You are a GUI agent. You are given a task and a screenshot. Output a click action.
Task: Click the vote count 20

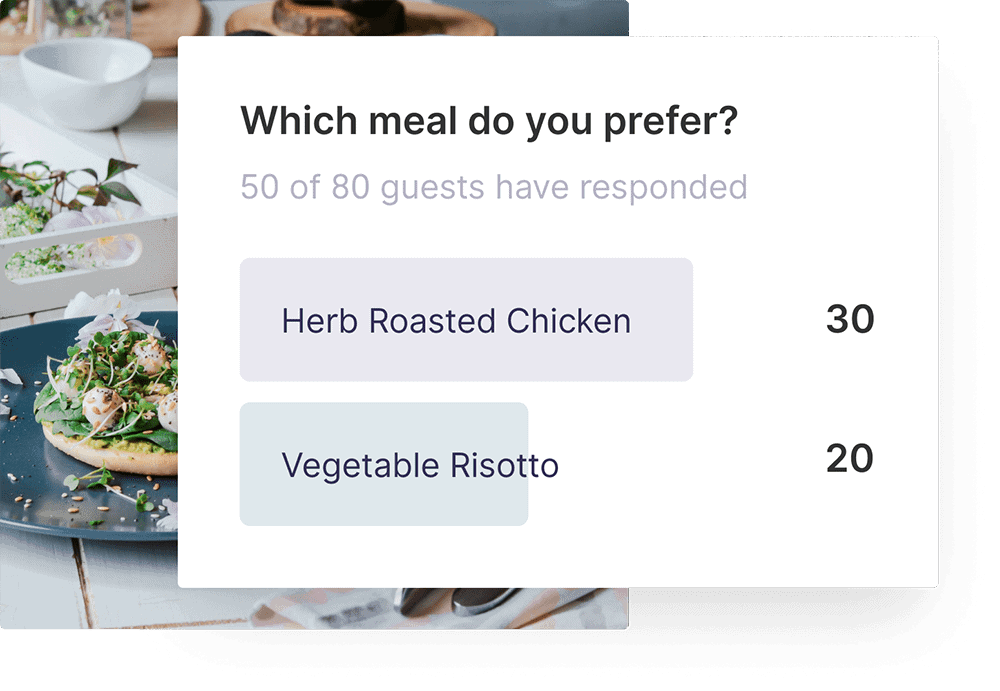tap(850, 459)
